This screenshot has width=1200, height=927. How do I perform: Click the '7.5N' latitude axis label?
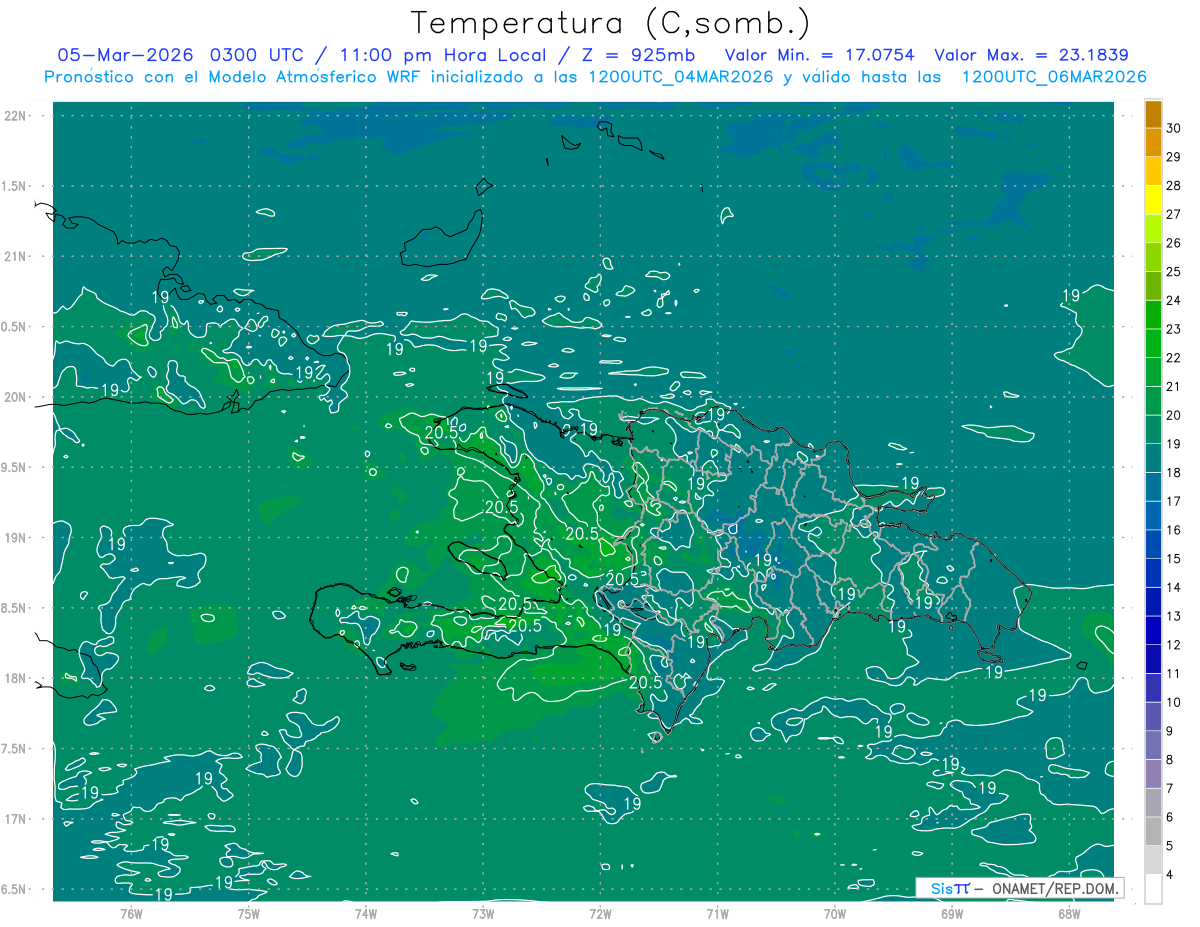pos(15,749)
